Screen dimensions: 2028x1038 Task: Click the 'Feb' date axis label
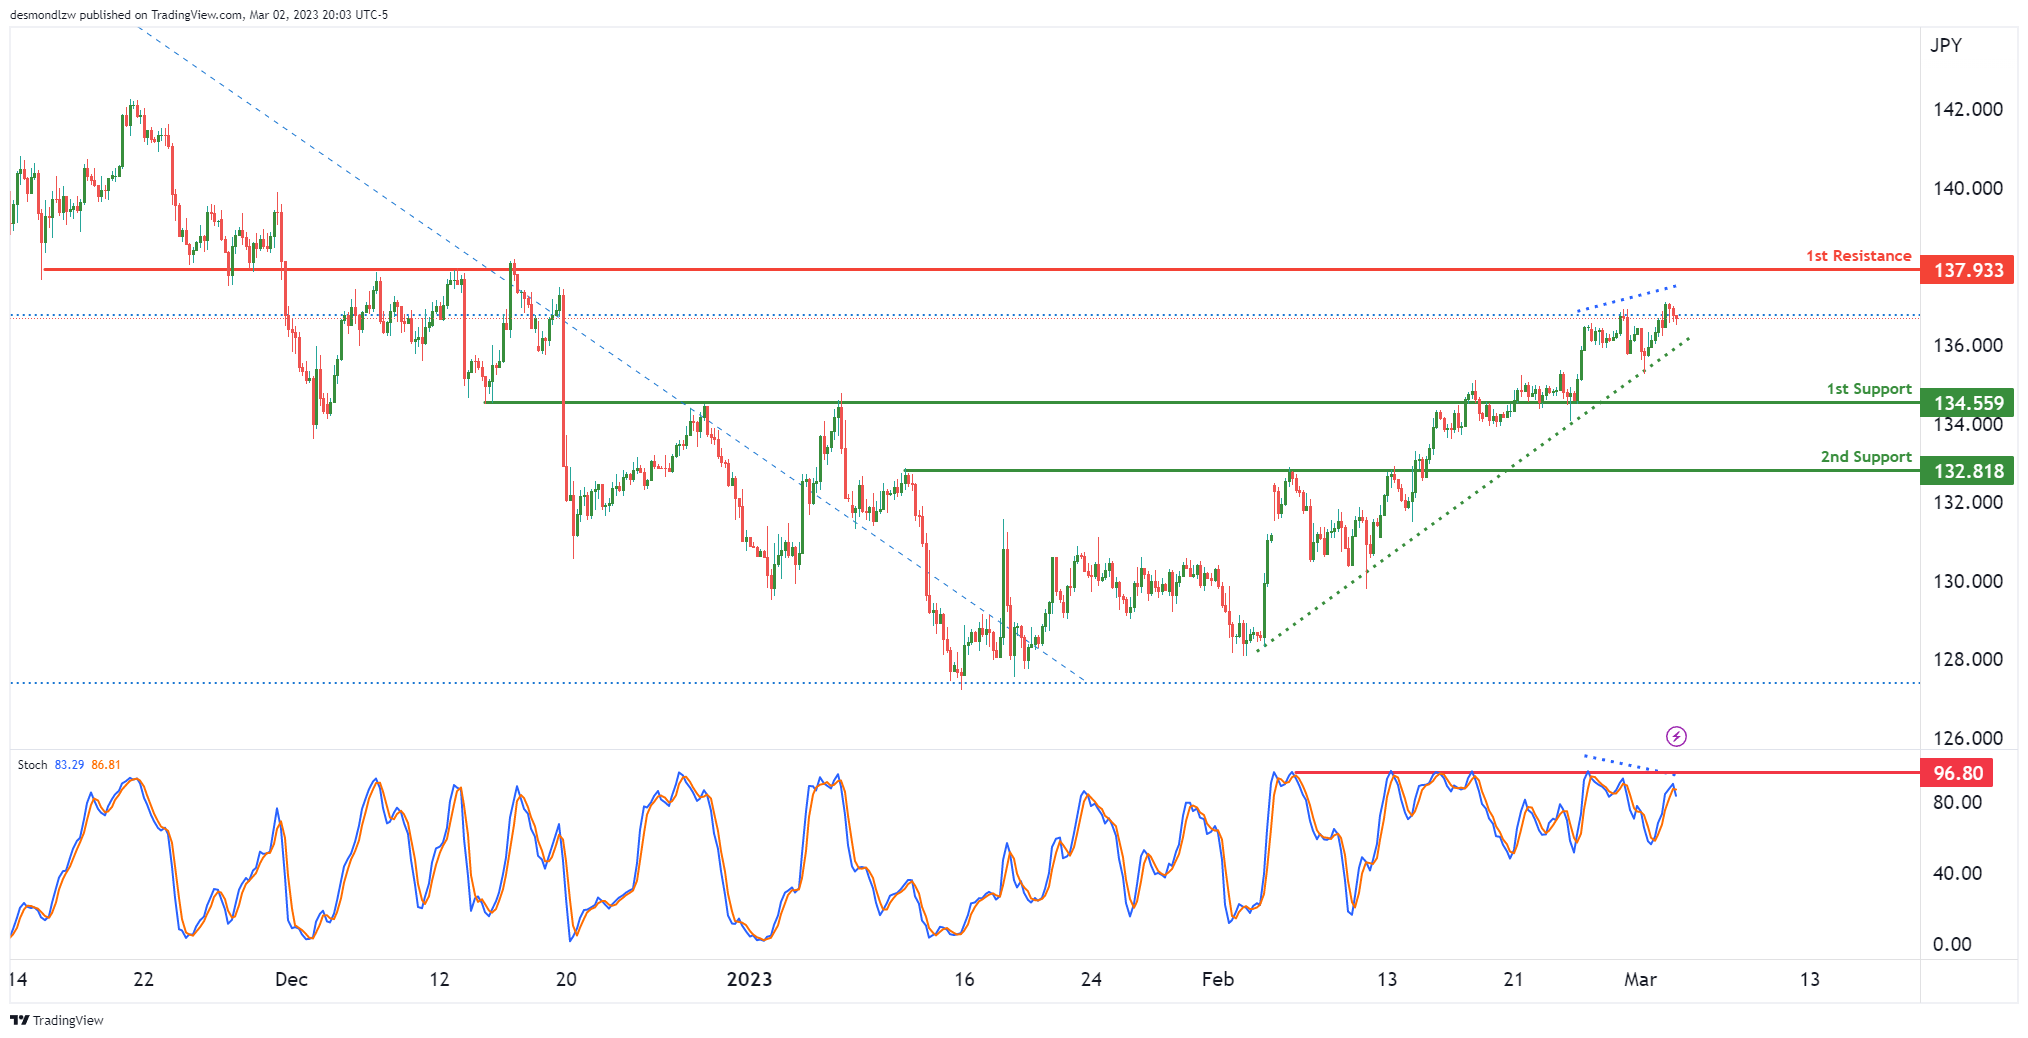point(1218,979)
